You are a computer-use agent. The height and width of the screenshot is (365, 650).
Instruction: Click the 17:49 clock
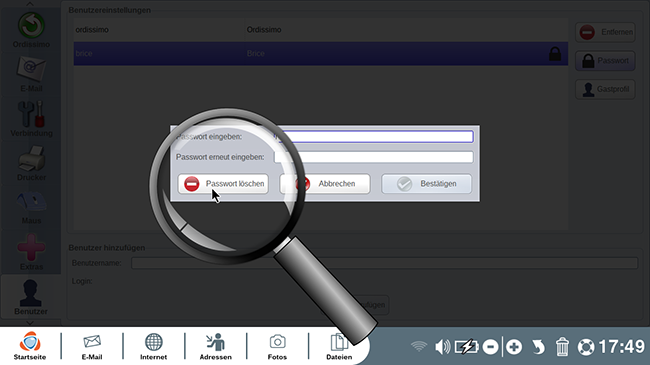[622, 347]
